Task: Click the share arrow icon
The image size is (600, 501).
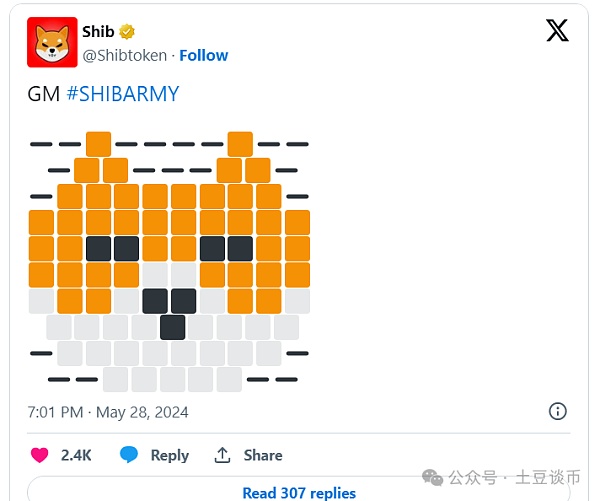Action: pyautogui.click(x=223, y=455)
